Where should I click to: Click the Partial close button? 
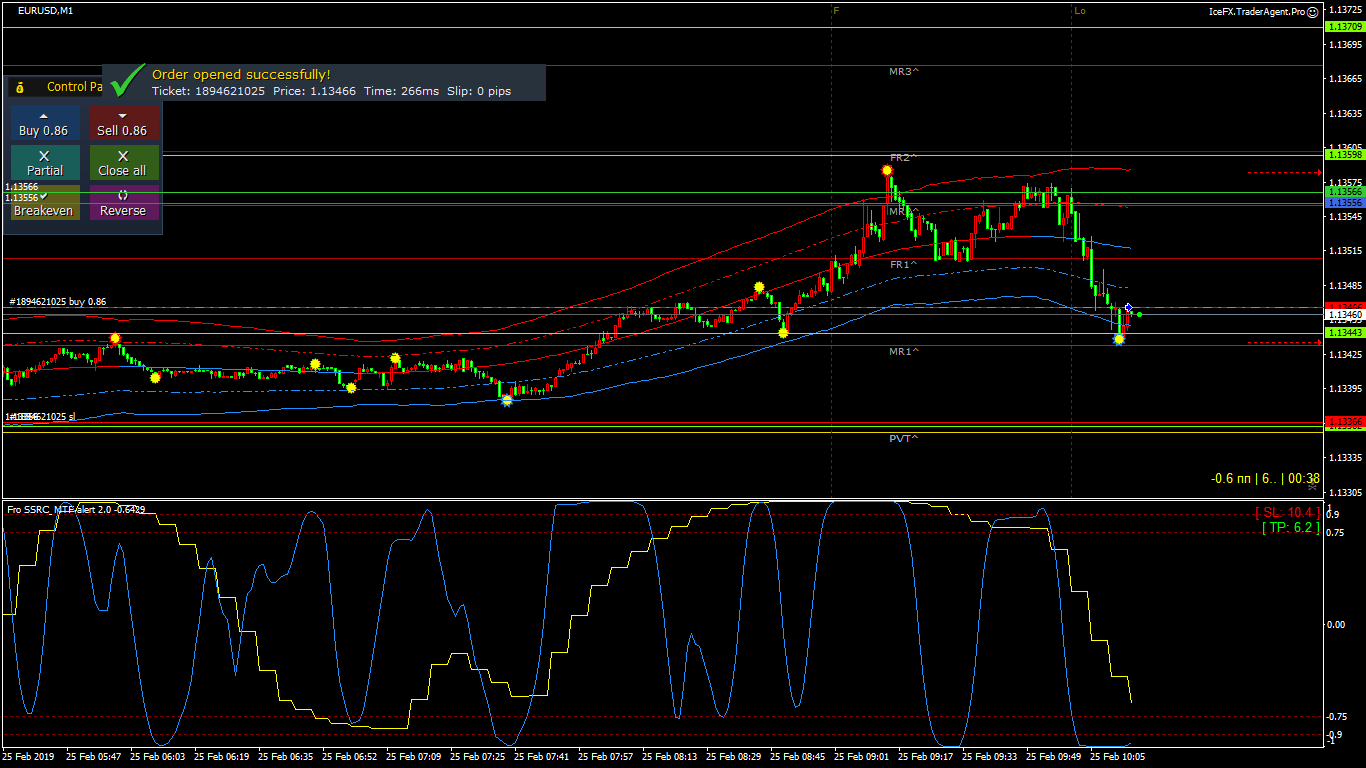coord(44,163)
